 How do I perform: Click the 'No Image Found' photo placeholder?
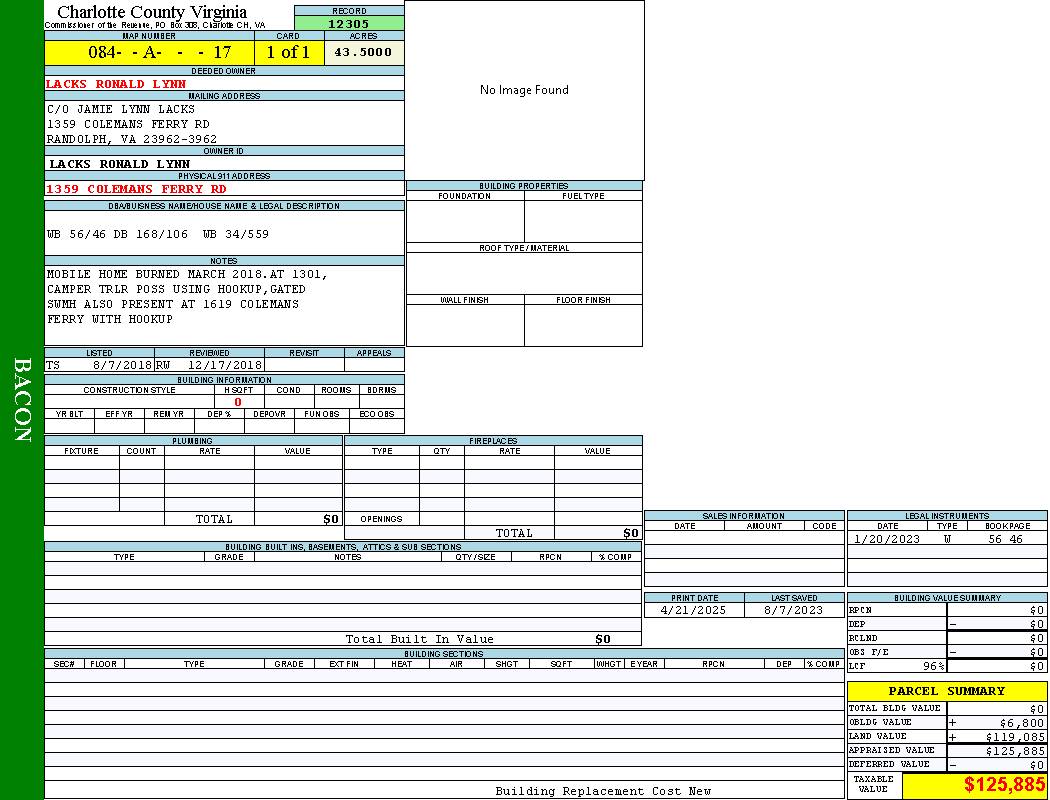[x=524, y=90]
